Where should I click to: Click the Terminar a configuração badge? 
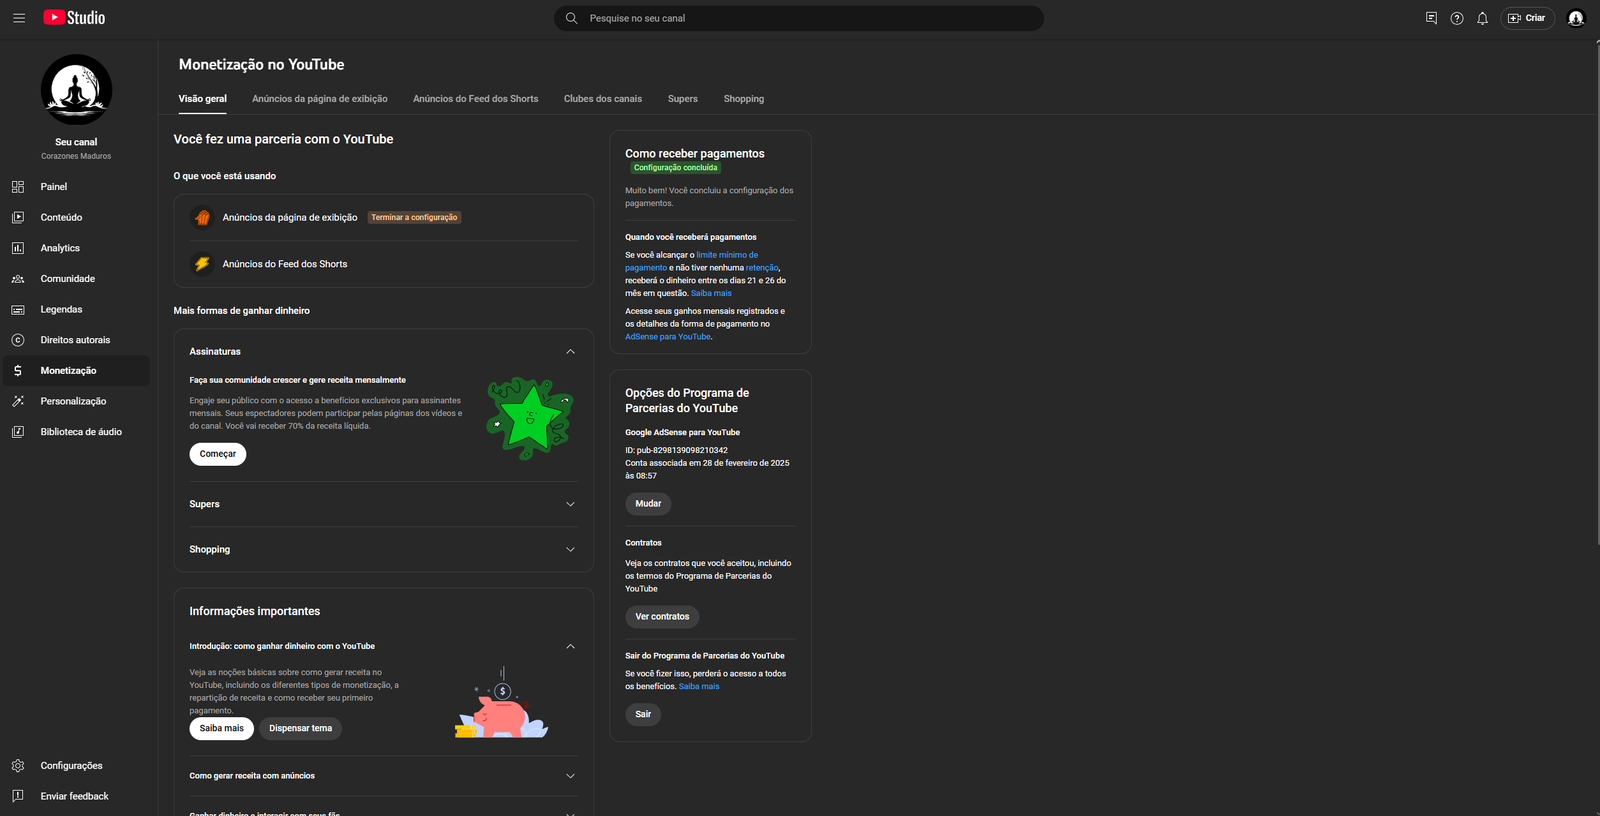pyautogui.click(x=414, y=217)
